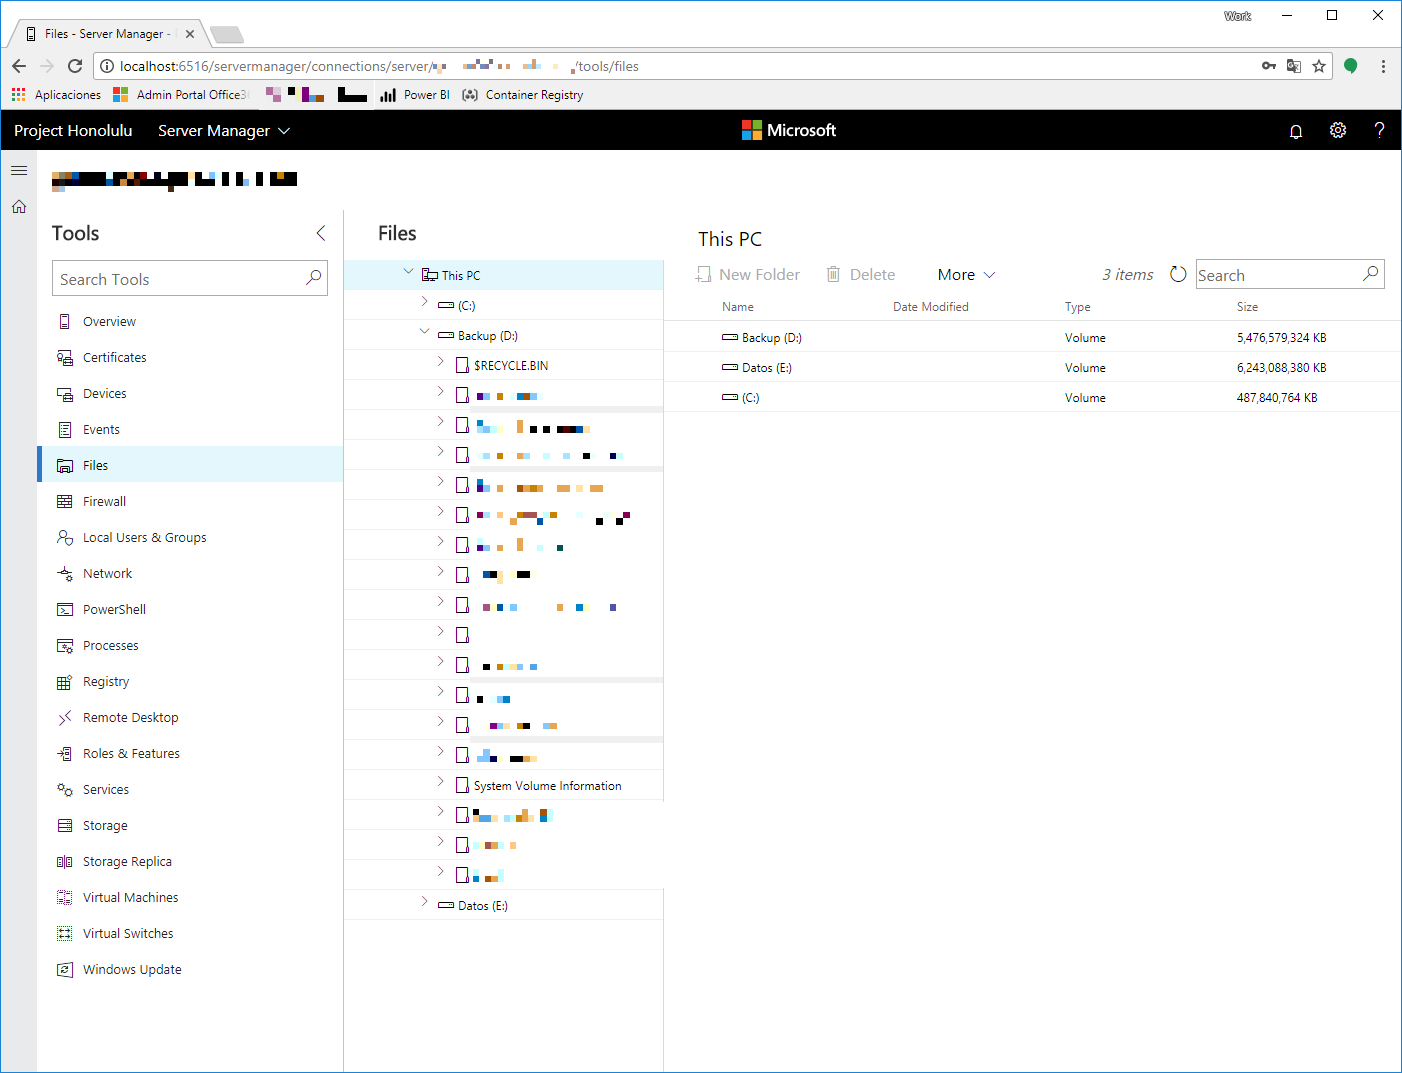Collapse the Tools panel chevron
The width and height of the screenshot is (1402, 1073).
(321, 233)
